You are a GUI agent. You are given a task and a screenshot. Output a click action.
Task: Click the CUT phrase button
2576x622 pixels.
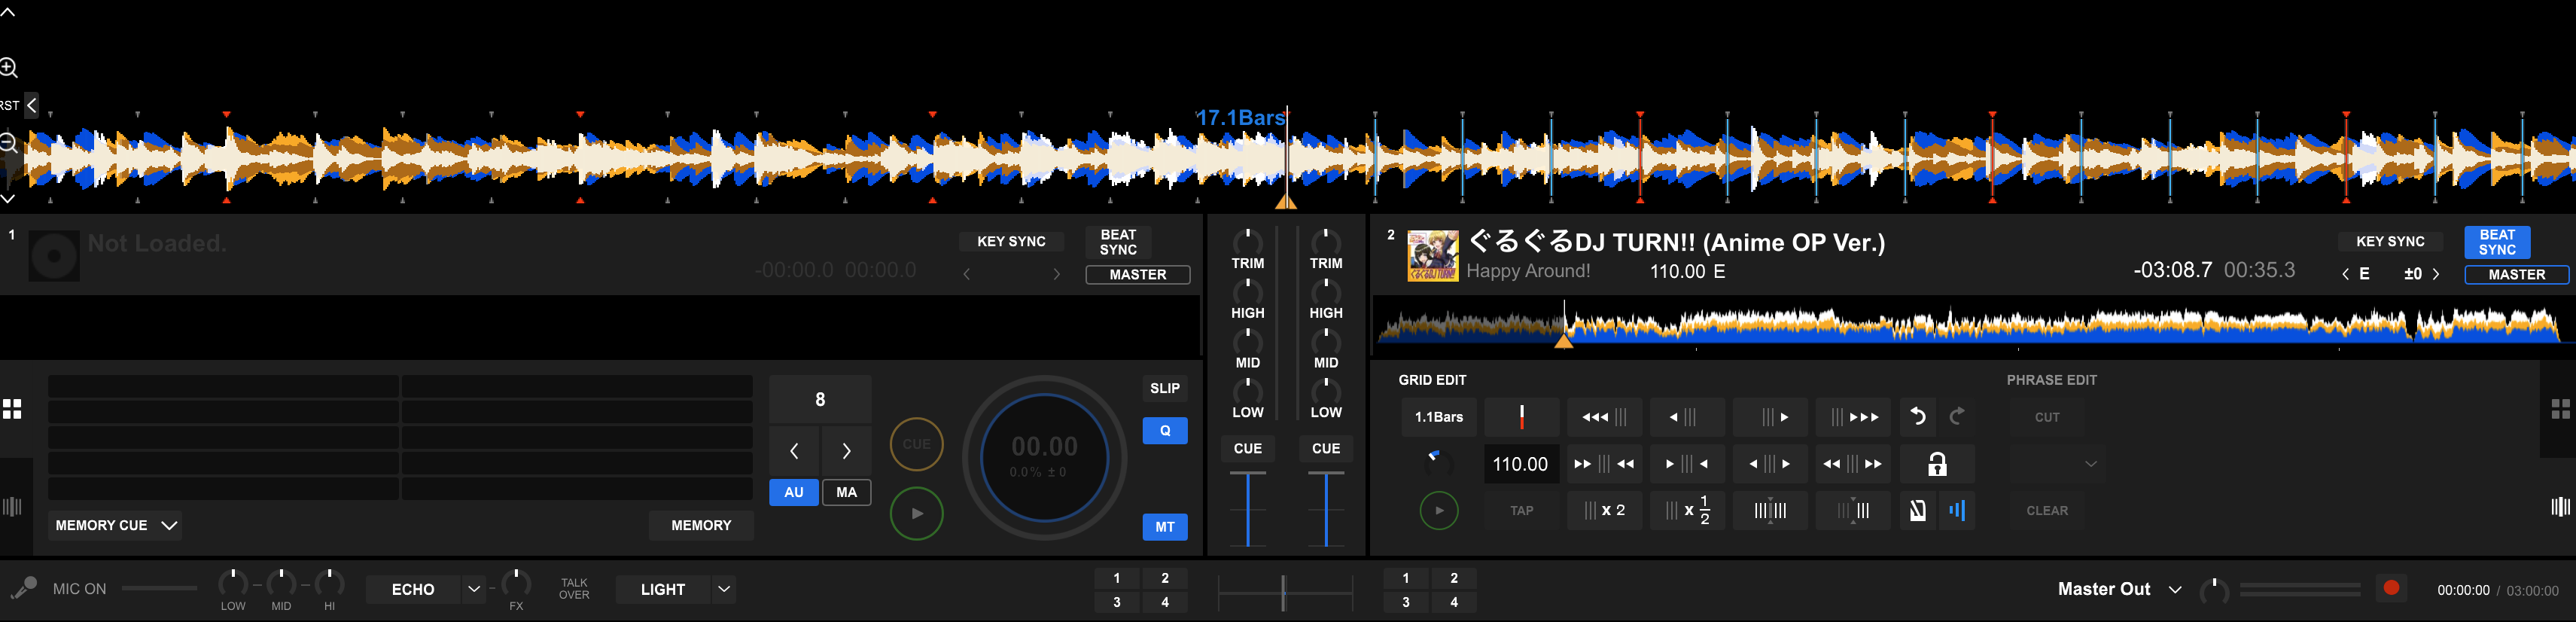point(2047,417)
